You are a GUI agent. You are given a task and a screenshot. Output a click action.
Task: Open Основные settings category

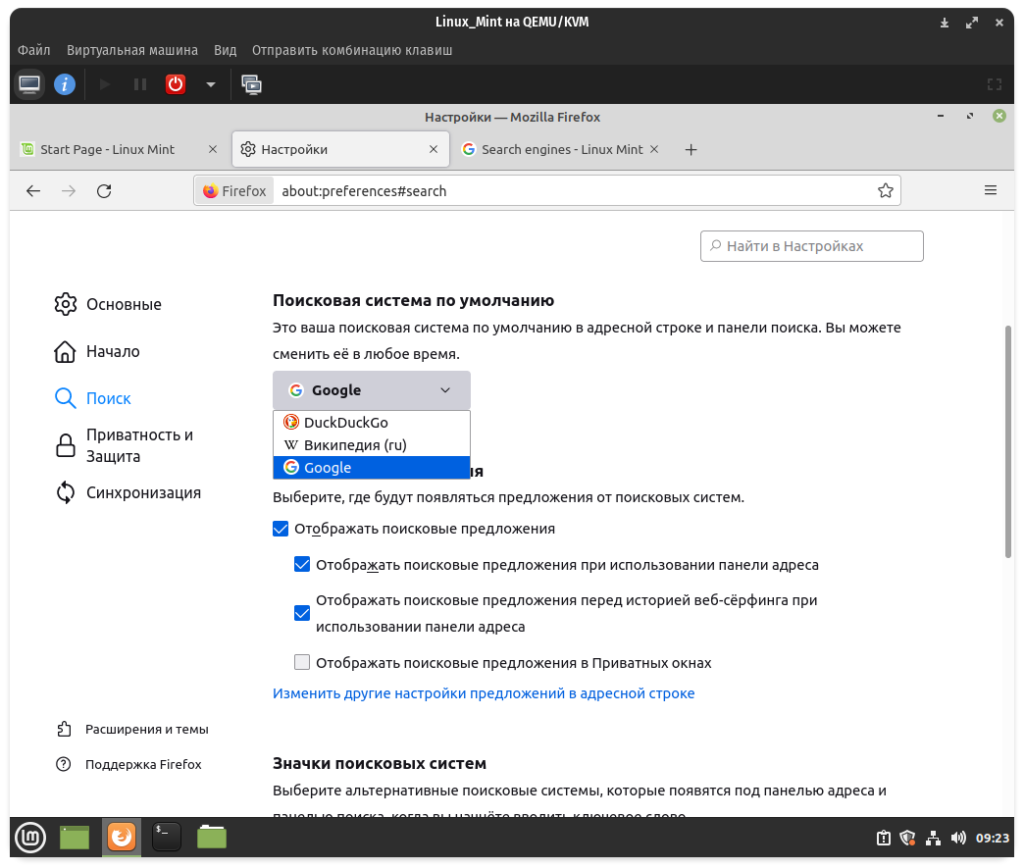[108, 304]
